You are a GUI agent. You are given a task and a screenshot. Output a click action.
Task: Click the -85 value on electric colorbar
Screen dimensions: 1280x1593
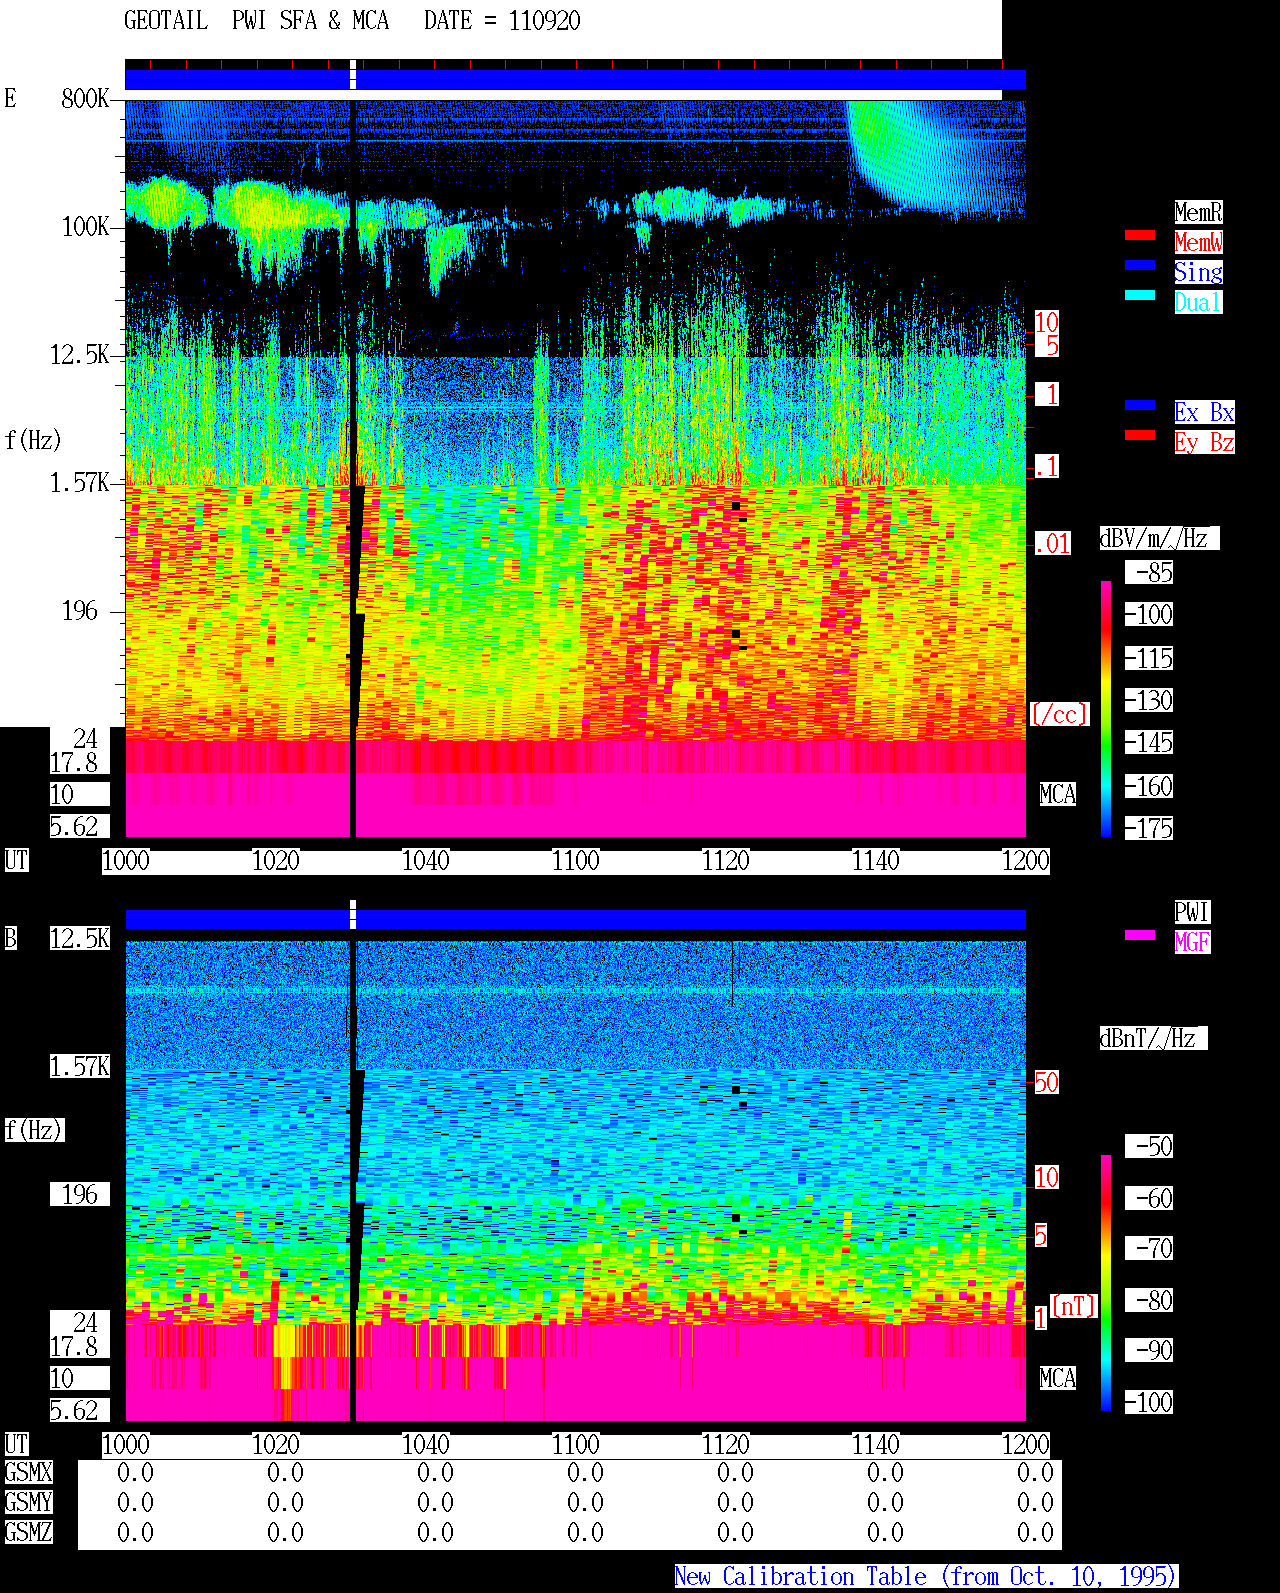click(1150, 572)
